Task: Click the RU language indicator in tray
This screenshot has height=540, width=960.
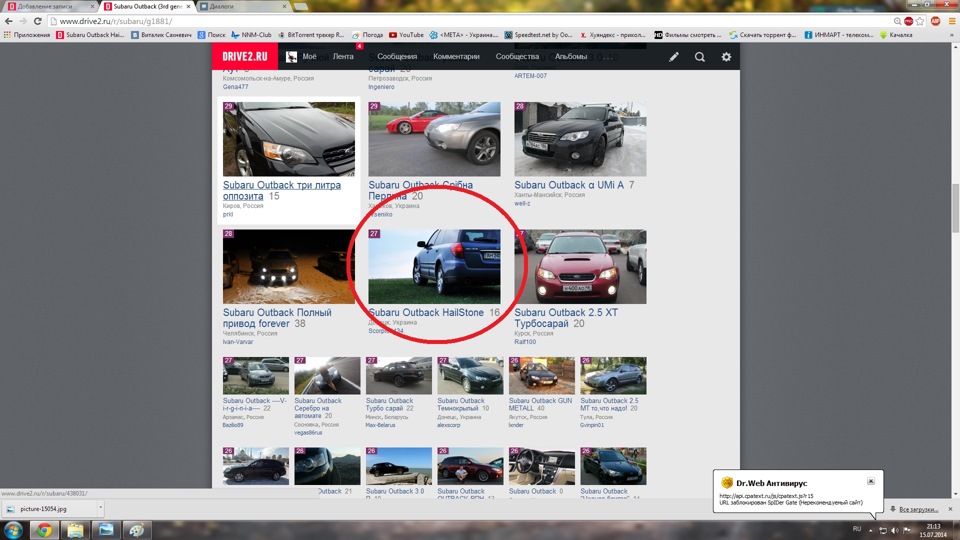Action: click(857, 529)
